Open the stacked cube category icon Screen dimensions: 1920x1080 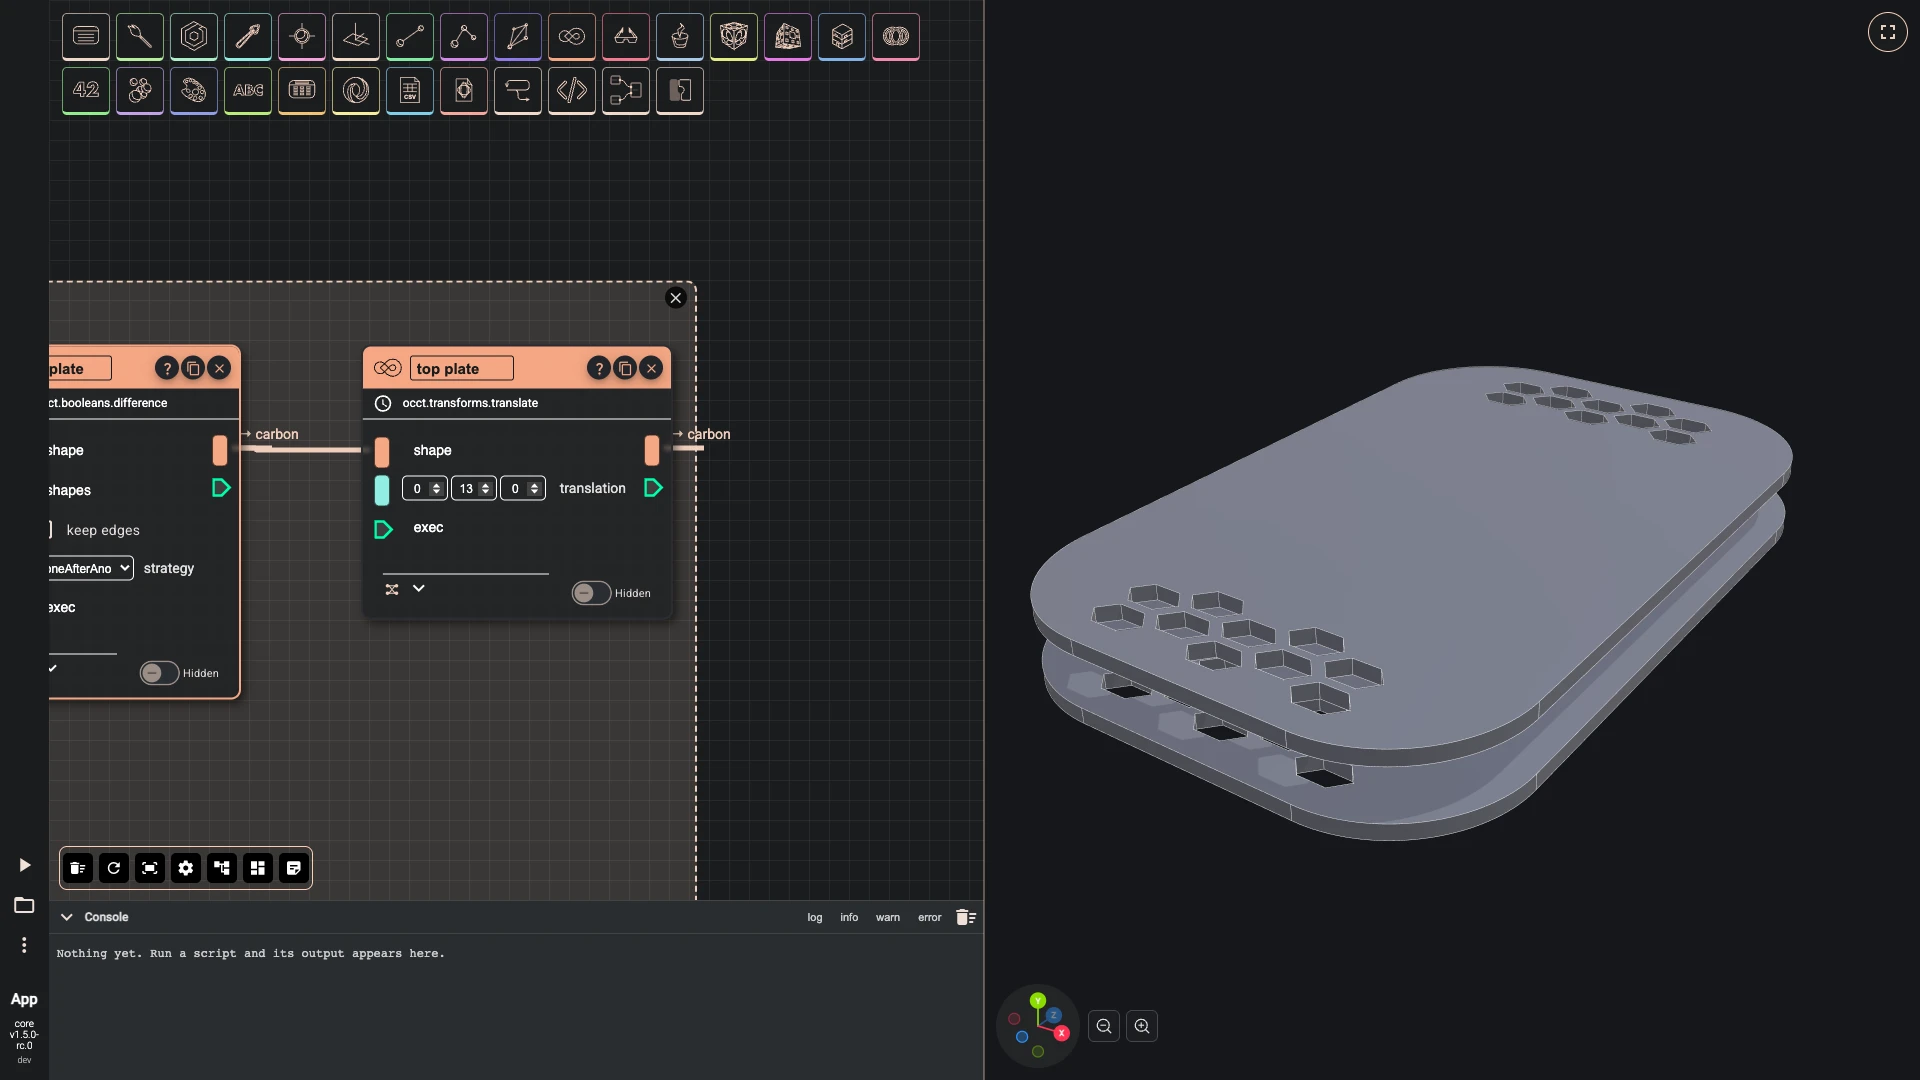[842, 36]
